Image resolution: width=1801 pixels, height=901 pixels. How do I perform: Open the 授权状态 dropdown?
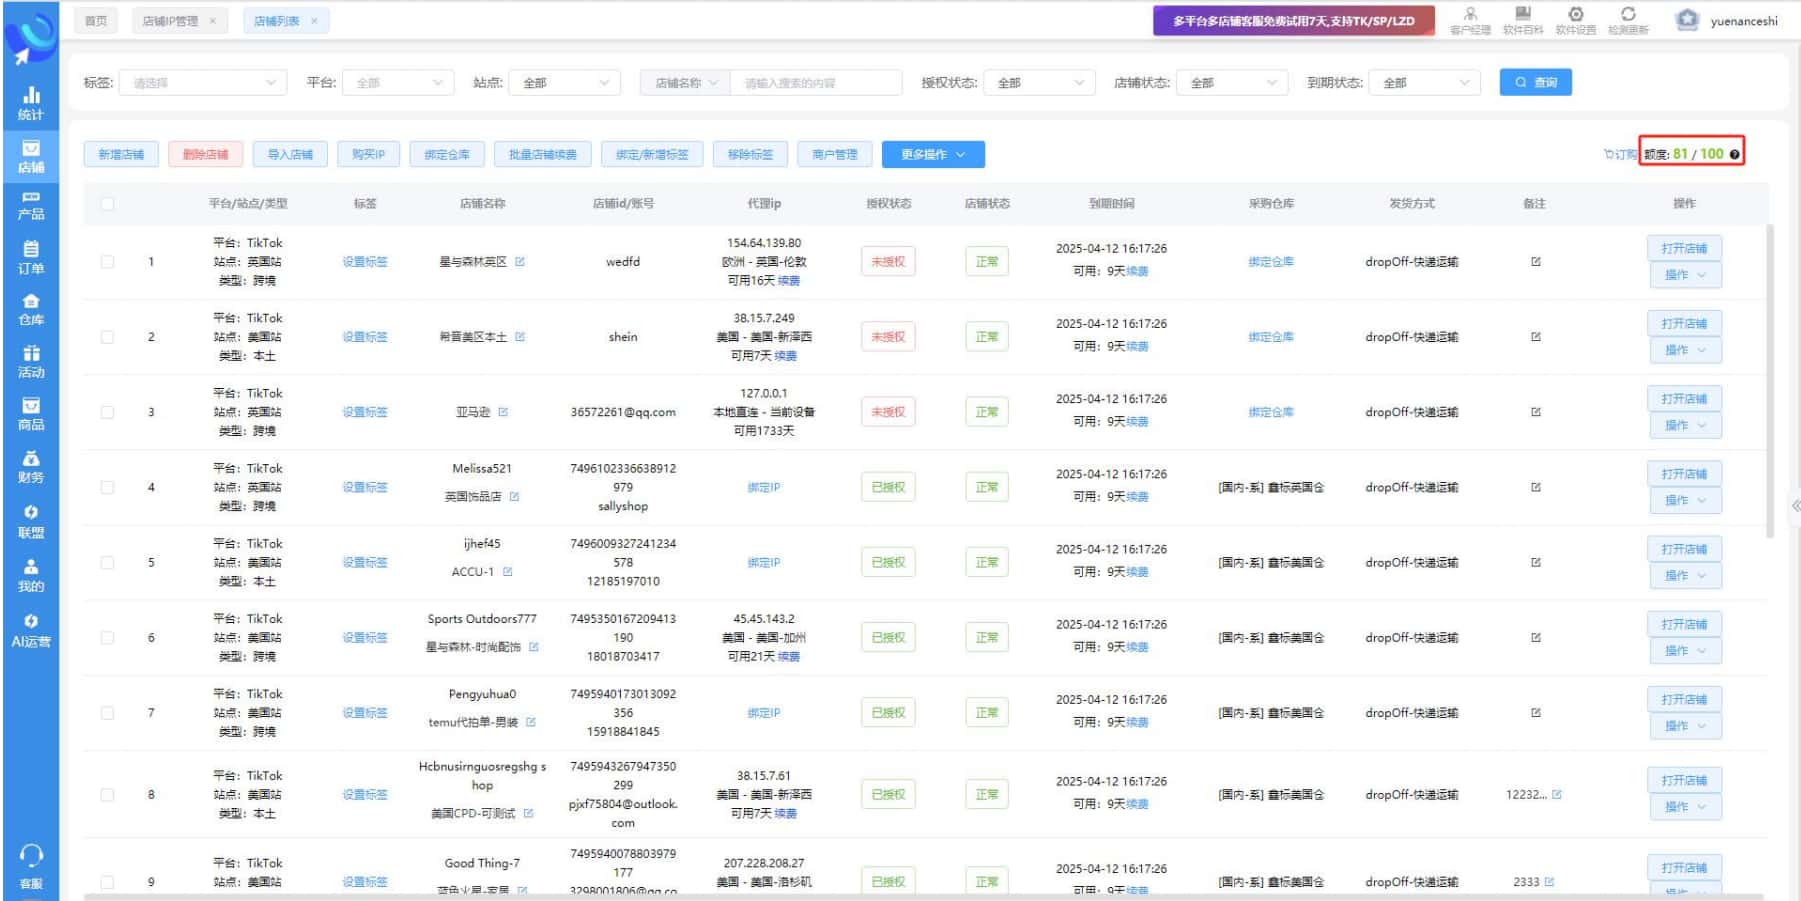pos(1039,83)
